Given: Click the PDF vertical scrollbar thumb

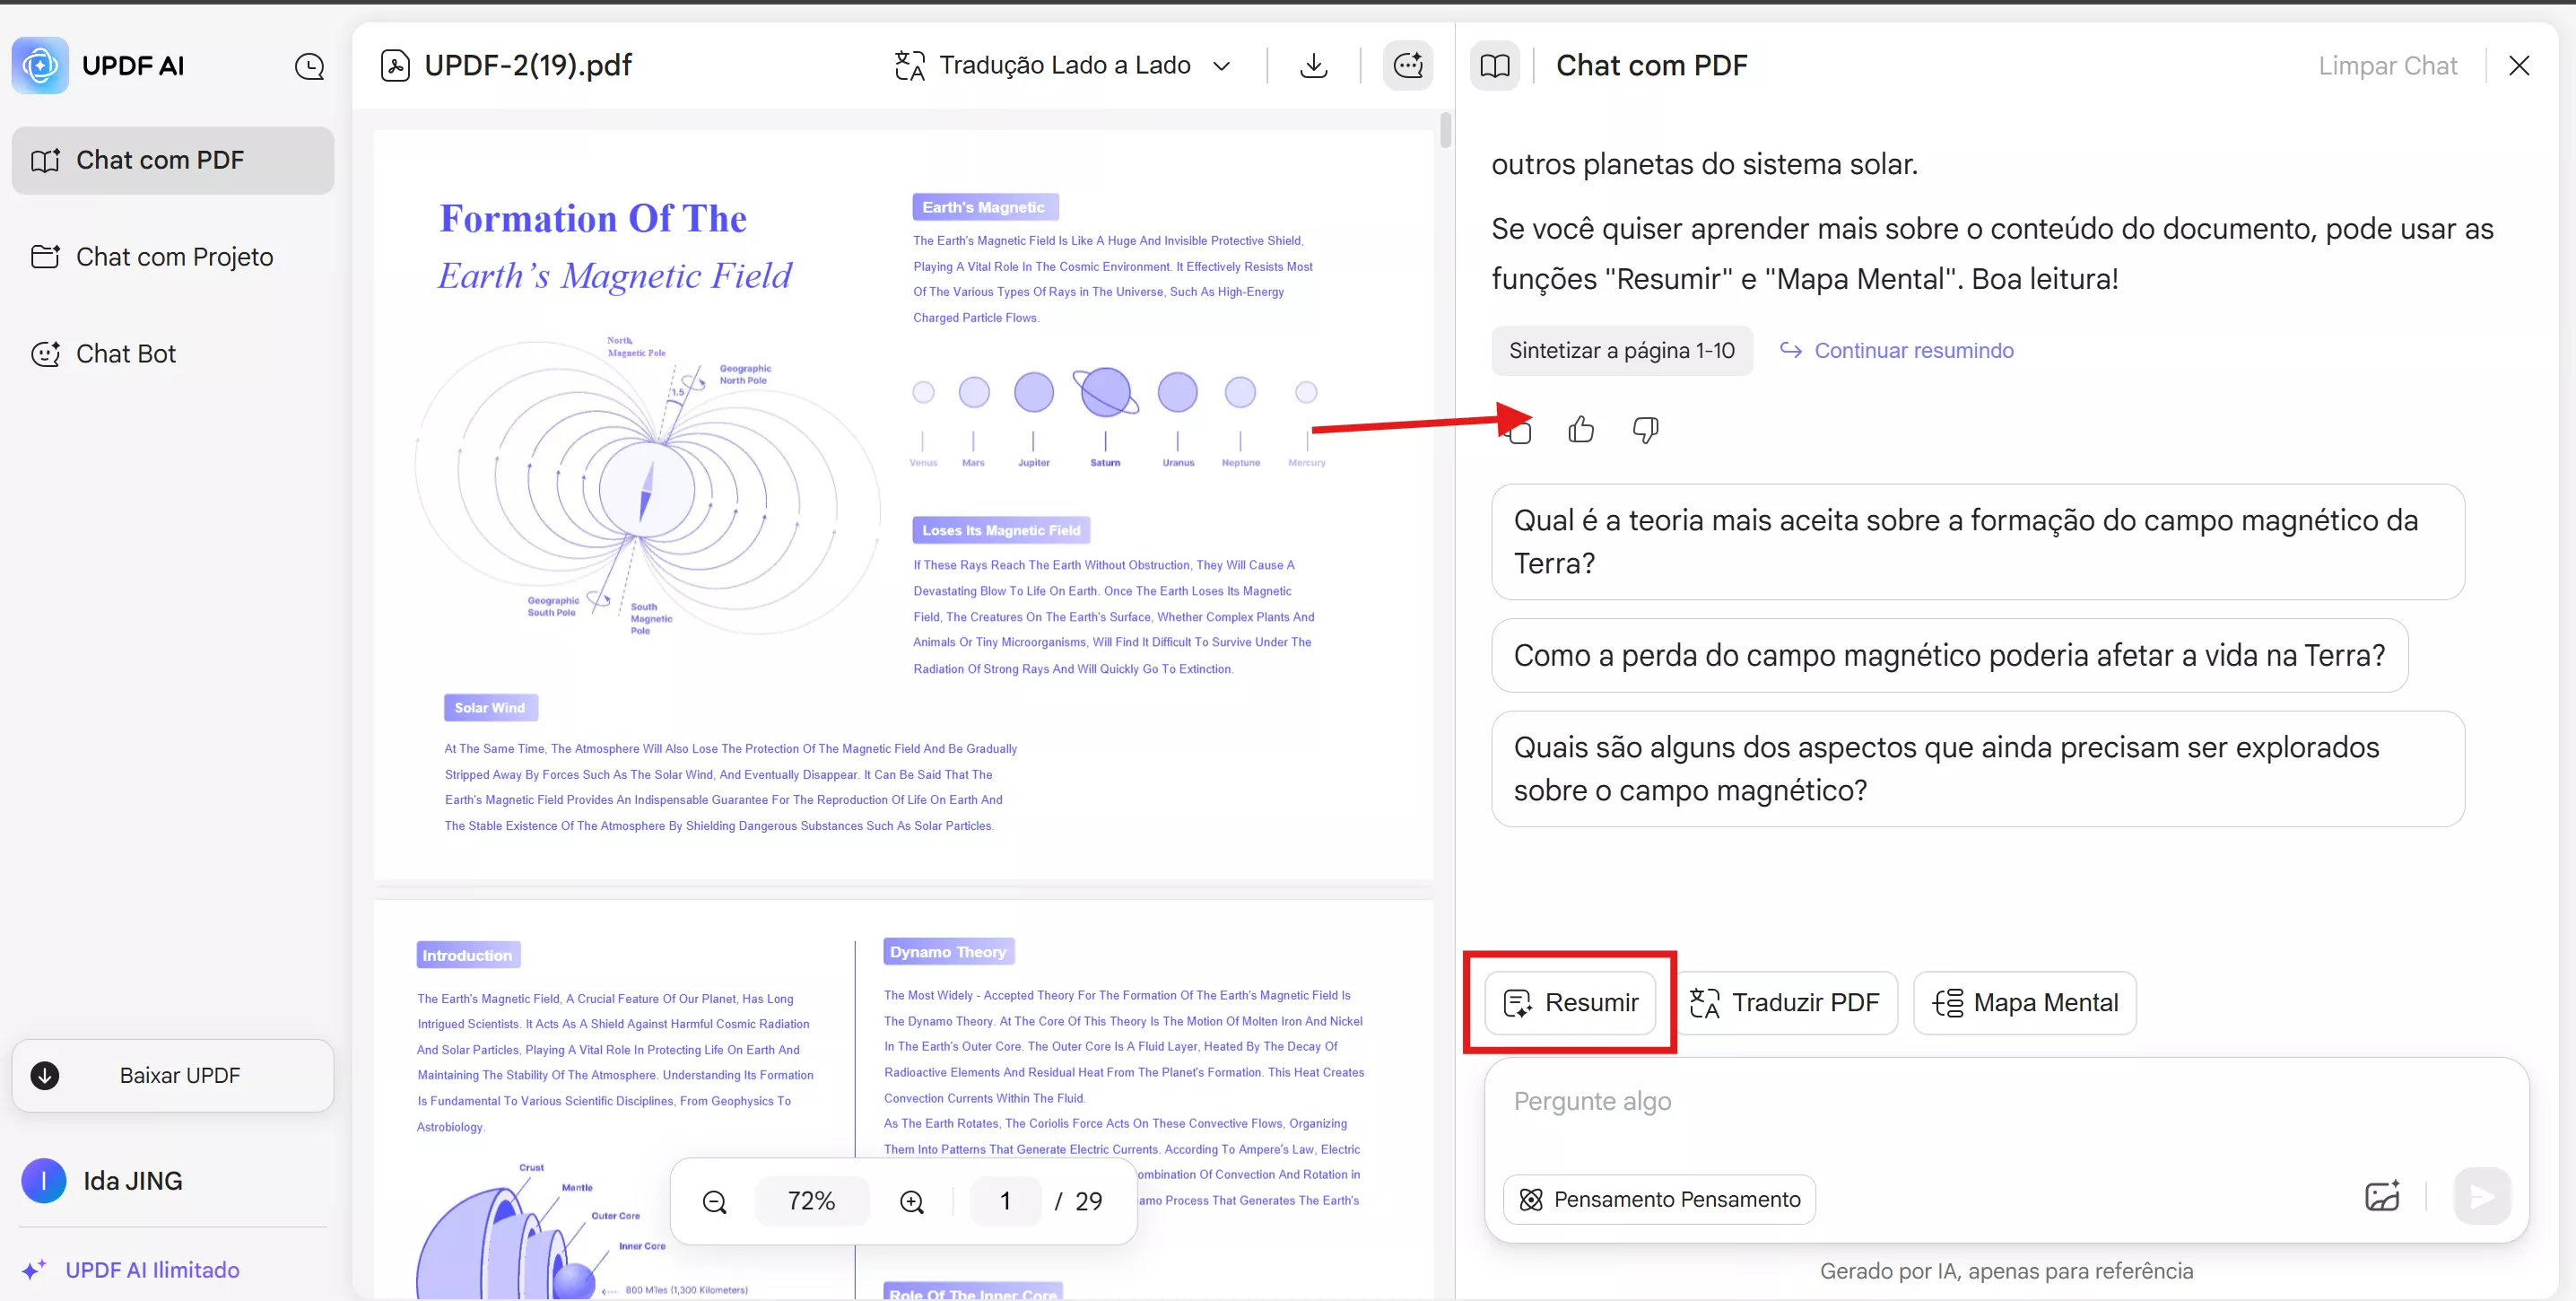Looking at the screenshot, I should [x=1445, y=130].
